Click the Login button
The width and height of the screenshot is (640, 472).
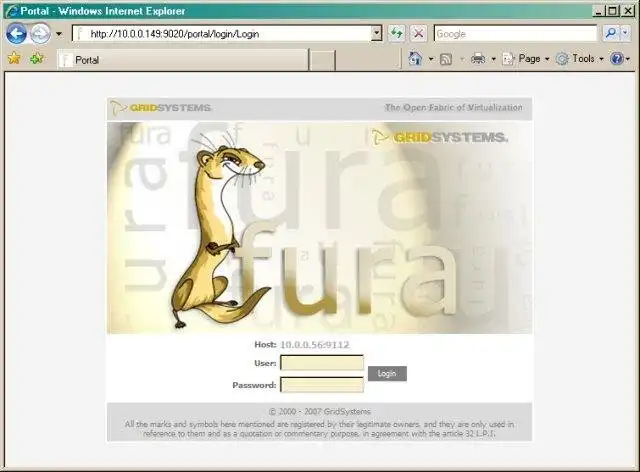(x=387, y=373)
